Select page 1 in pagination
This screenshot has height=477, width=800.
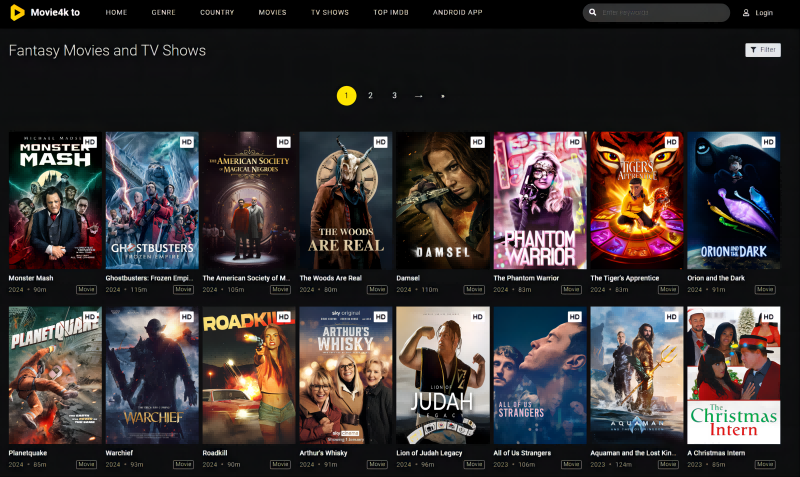[346, 95]
